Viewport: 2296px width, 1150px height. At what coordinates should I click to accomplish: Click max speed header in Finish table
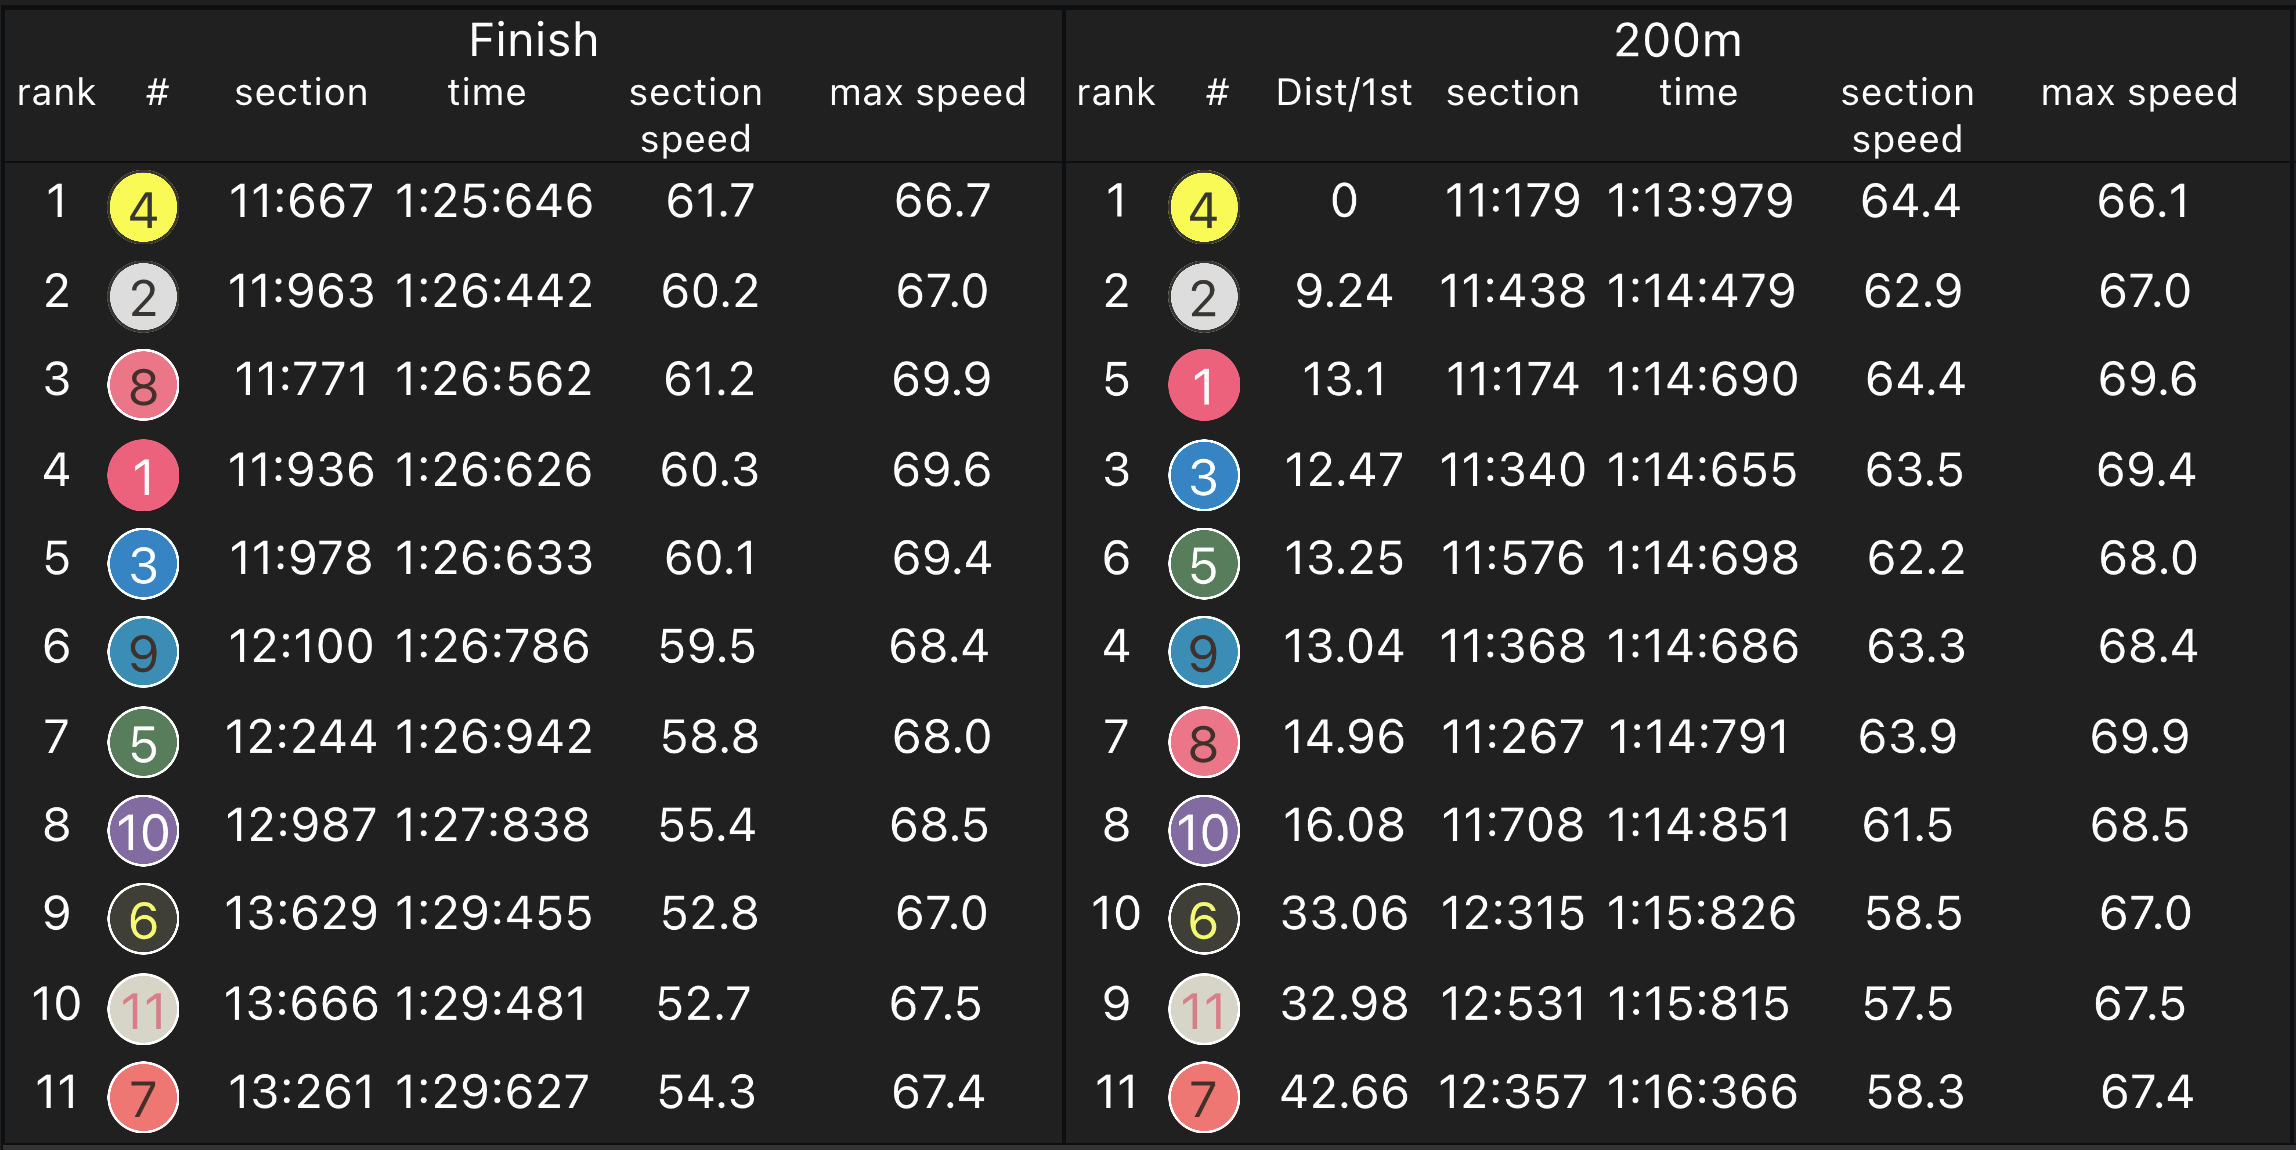tap(927, 93)
